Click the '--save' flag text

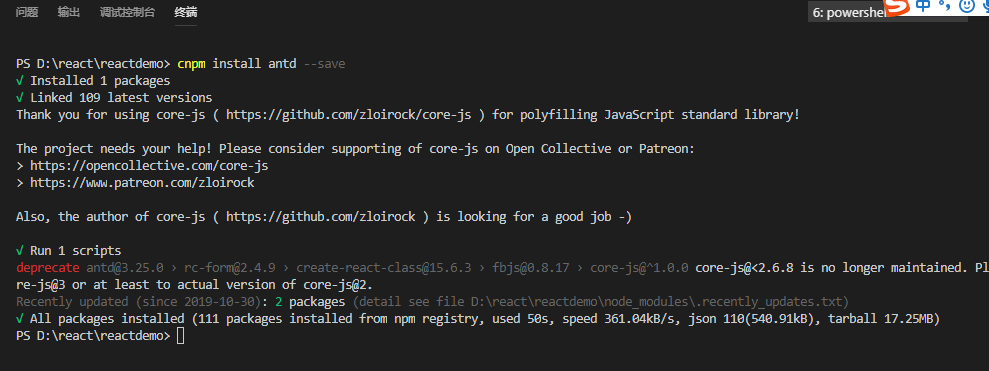point(324,64)
